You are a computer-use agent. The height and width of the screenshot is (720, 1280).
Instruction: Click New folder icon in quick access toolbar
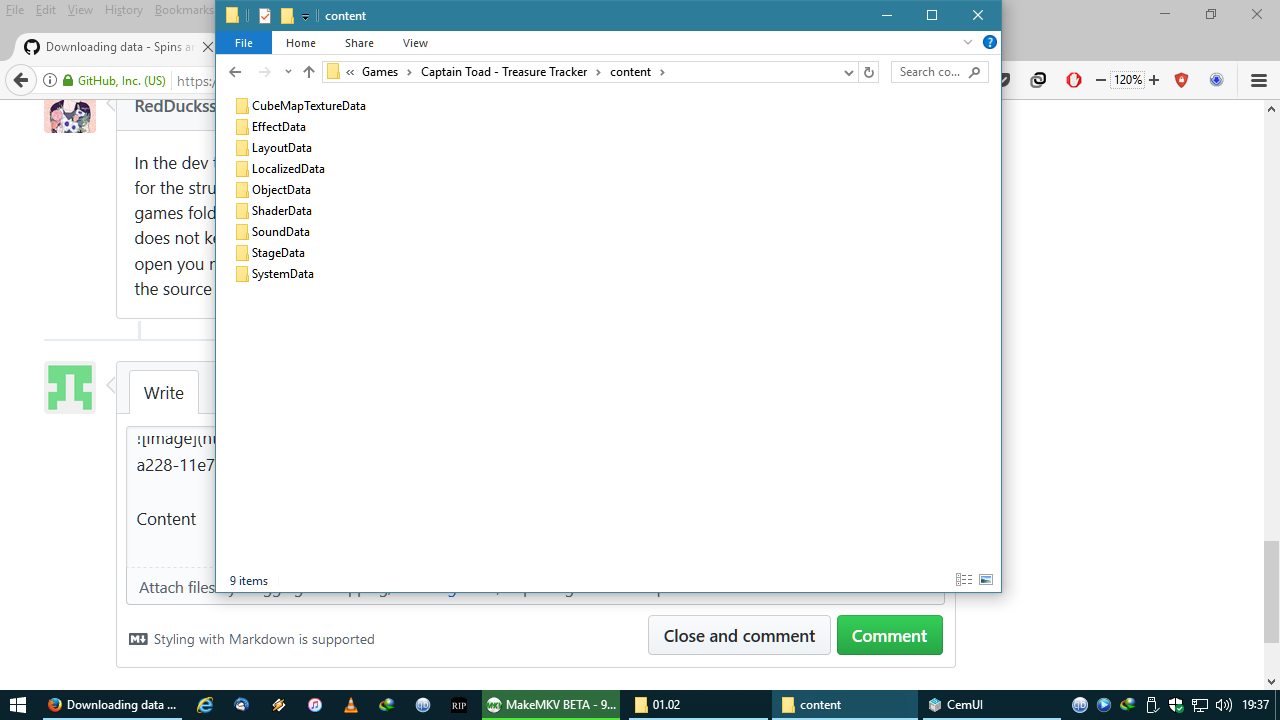tap(287, 16)
